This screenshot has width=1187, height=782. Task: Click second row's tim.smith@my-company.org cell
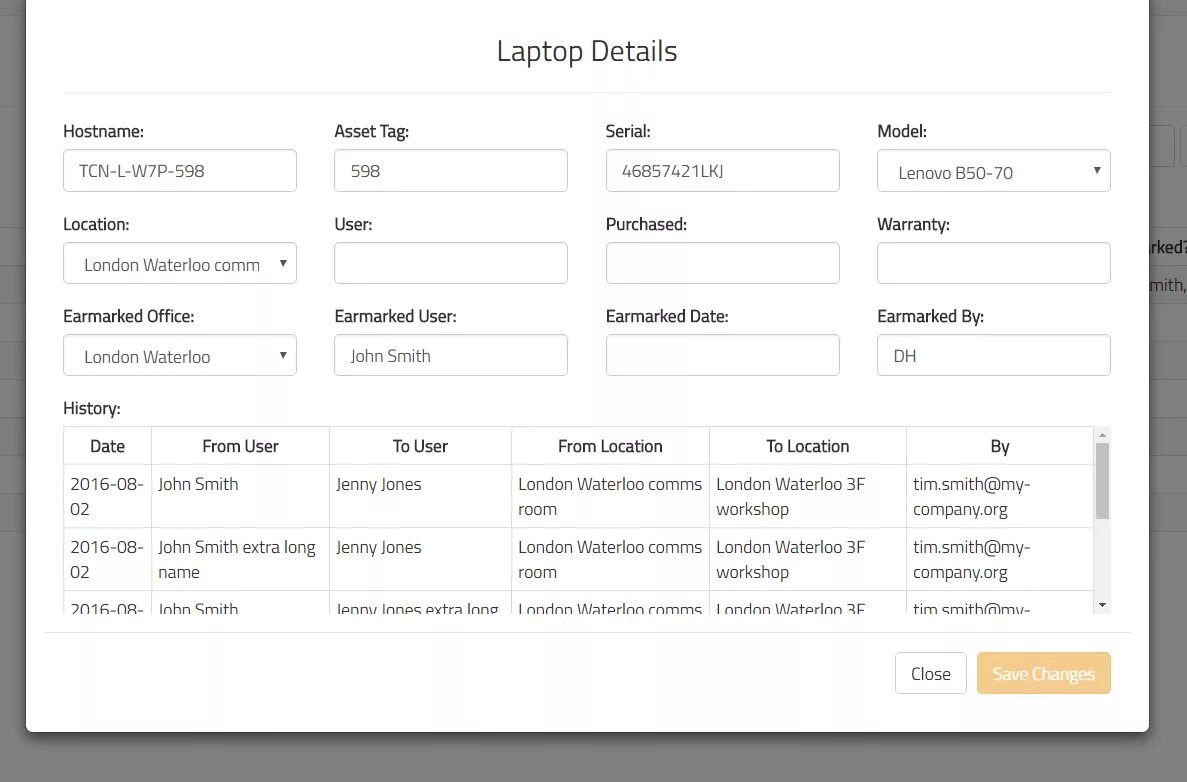(x=999, y=559)
